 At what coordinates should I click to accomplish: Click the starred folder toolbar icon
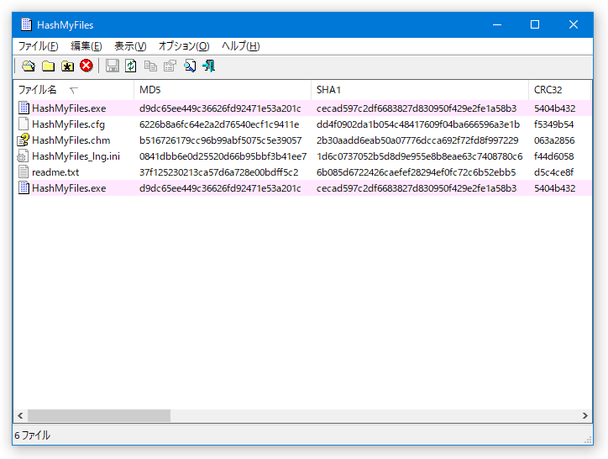67,66
